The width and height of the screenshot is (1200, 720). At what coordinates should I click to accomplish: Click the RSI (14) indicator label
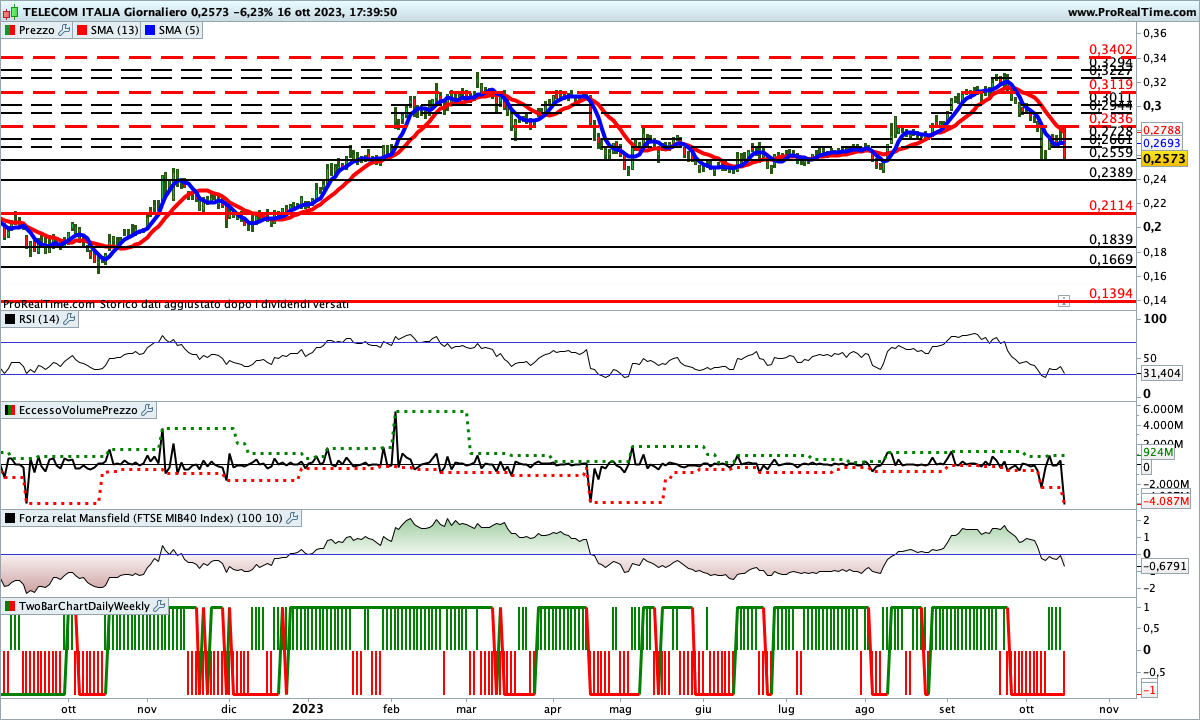click(38, 319)
